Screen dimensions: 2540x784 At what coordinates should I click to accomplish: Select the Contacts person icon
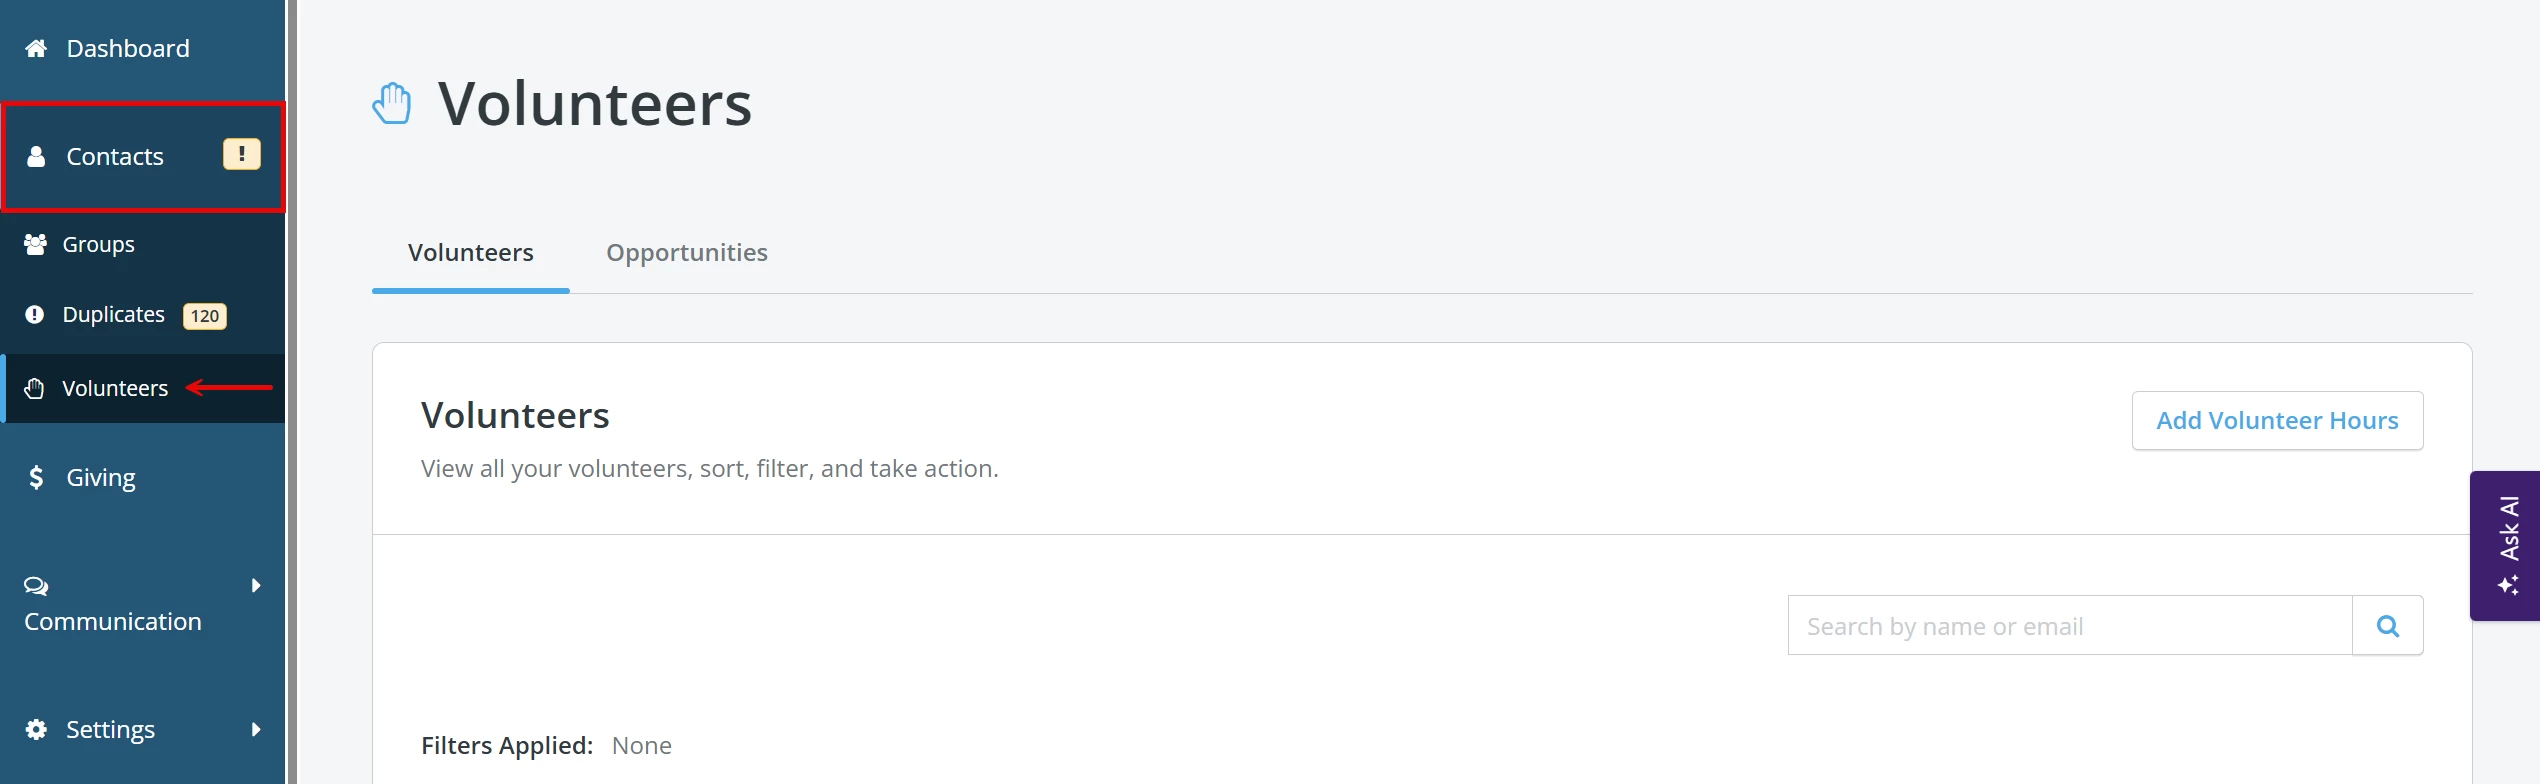point(37,156)
